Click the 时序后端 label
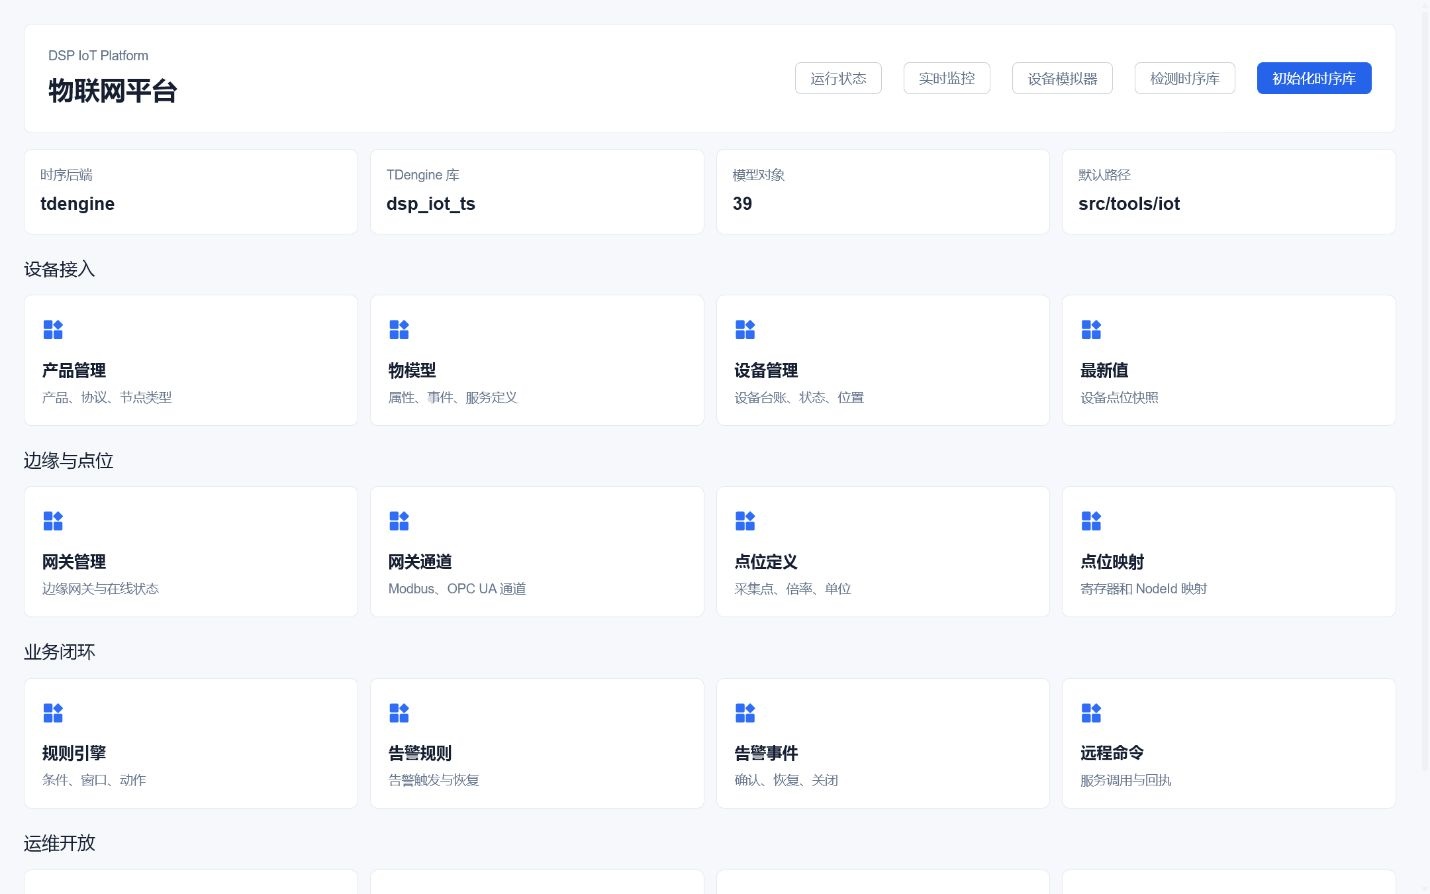 click(66, 175)
